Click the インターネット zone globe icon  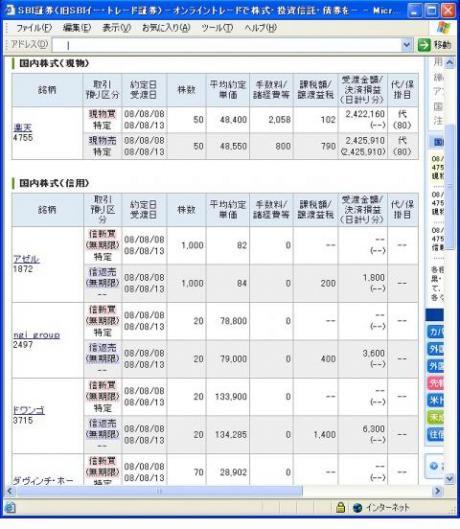[357, 508]
